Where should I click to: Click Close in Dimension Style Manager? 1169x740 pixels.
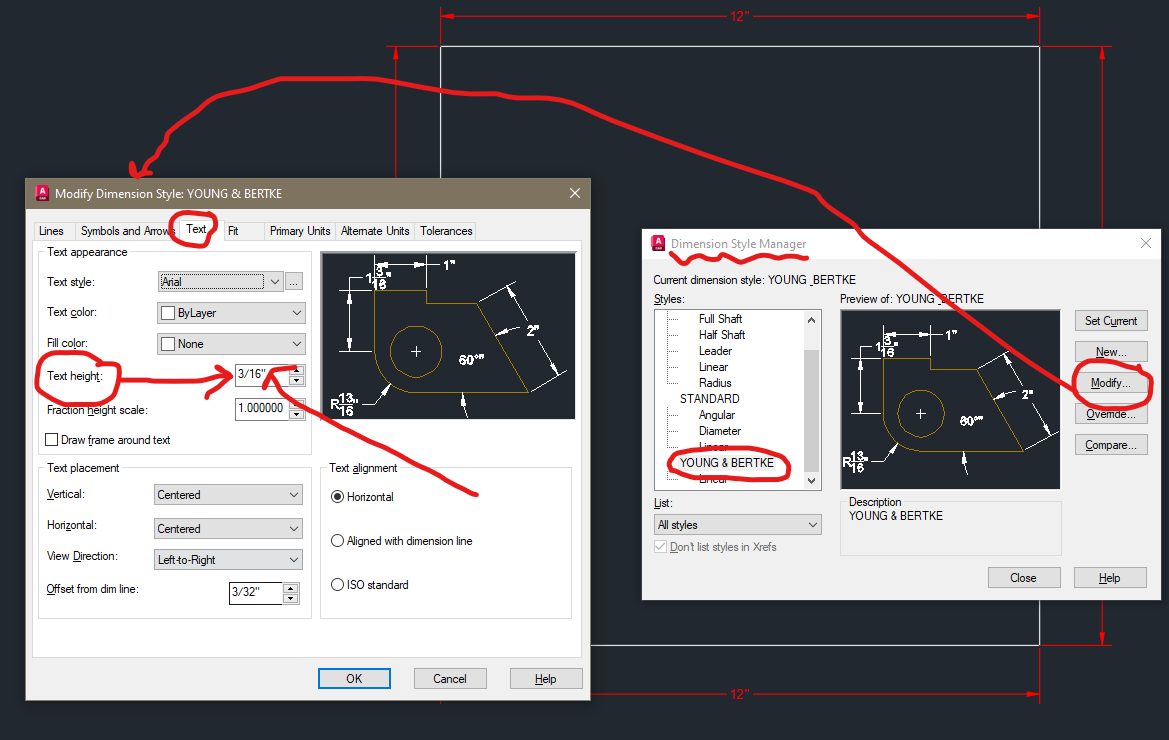point(1024,578)
